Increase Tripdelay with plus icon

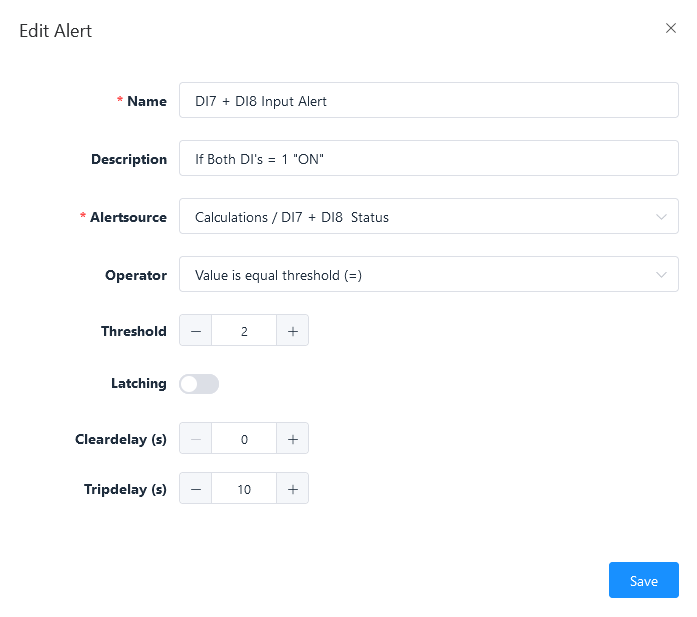click(x=292, y=489)
